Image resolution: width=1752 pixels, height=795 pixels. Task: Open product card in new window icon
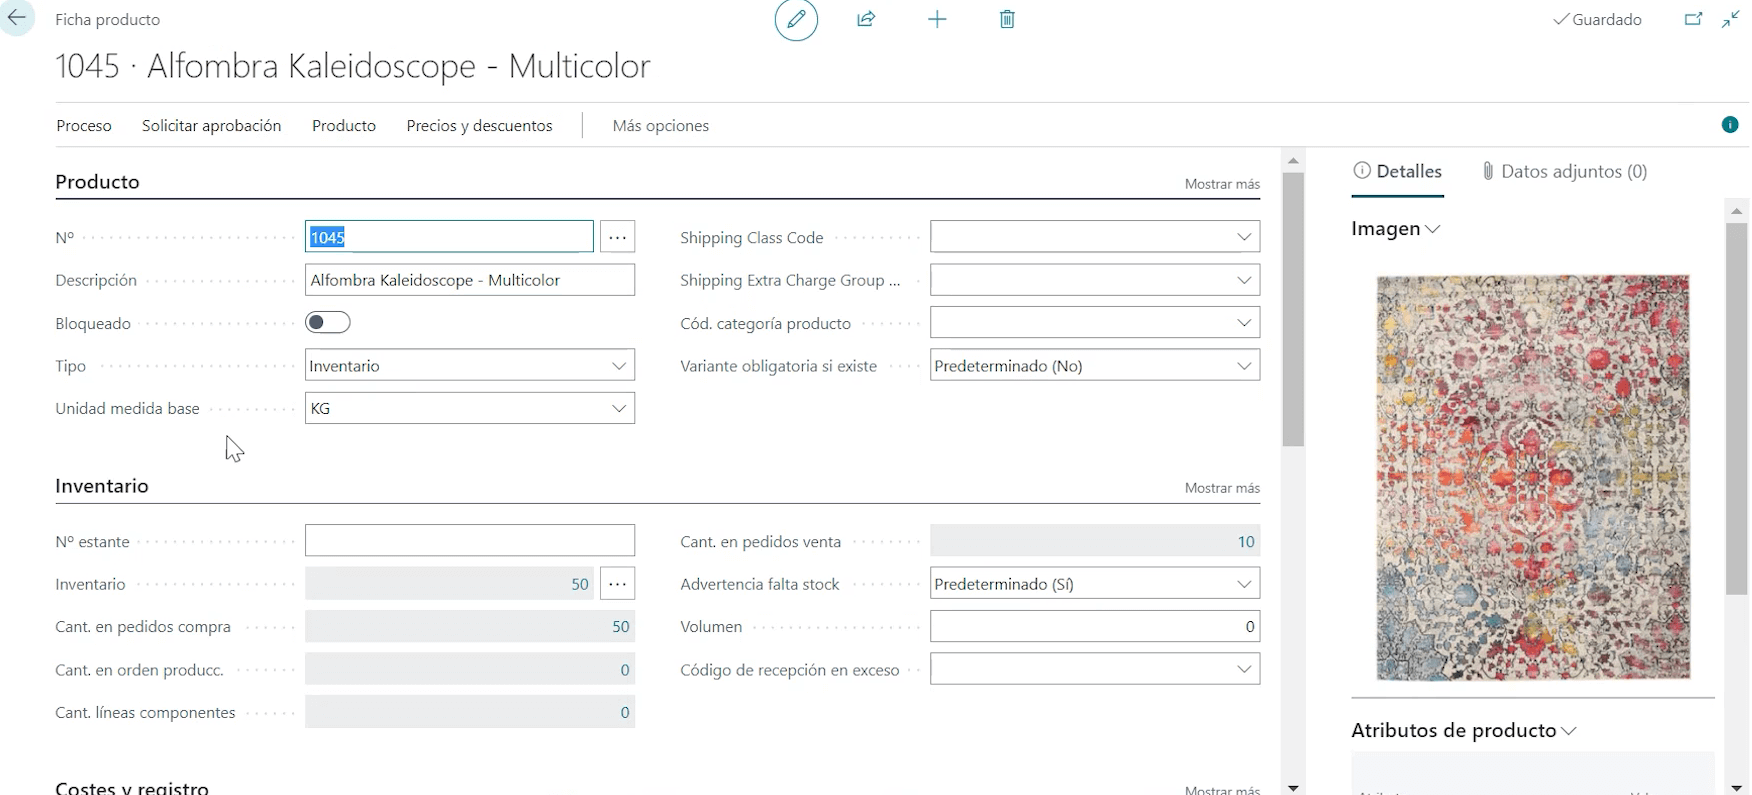[x=1693, y=20]
